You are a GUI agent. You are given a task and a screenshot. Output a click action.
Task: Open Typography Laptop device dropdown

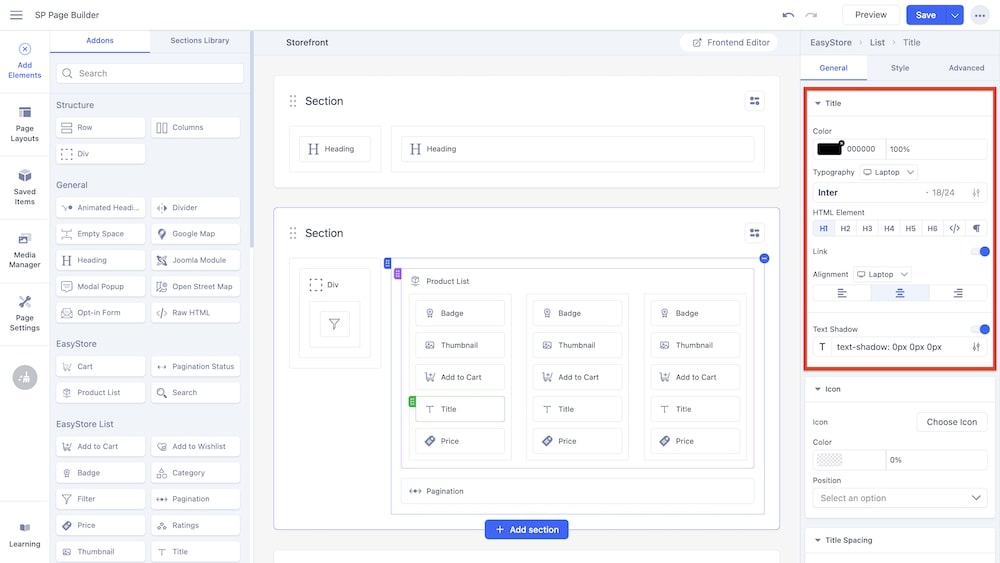coord(888,172)
